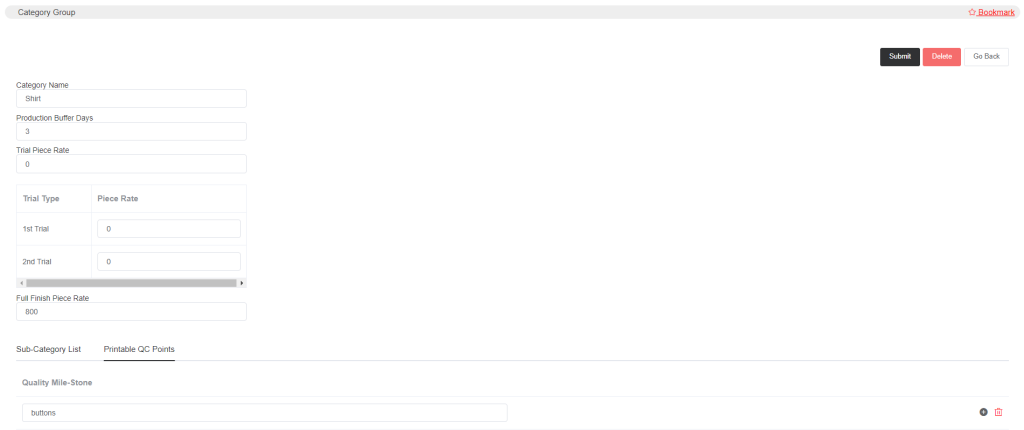Select the Printable QC Points tab
Viewport: 1024px width, 430px height.
(139, 349)
